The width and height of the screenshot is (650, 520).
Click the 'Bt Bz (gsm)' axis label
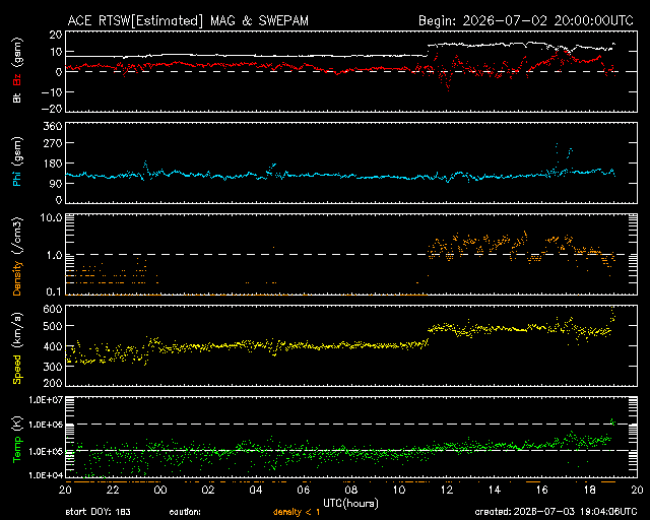coord(17,70)
